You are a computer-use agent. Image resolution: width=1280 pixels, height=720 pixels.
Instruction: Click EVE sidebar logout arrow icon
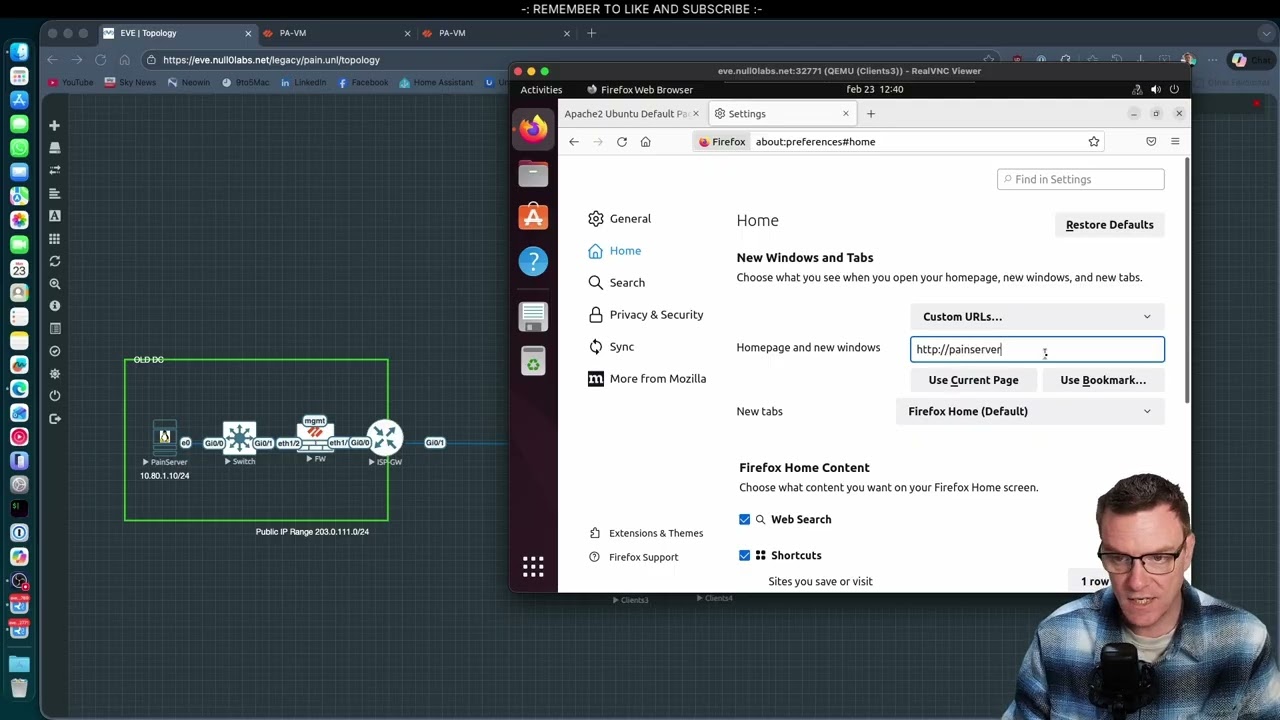click(x=55, y=418)
